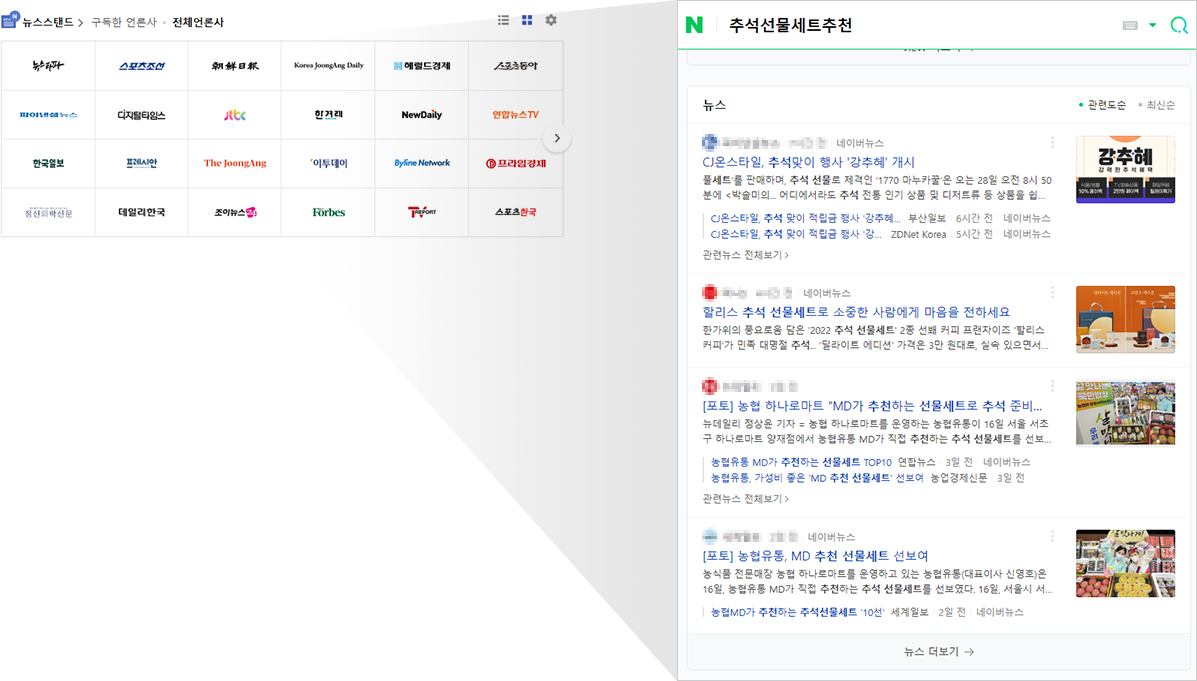Screen dimensions: 1197x681
Task: Open the 디지털타임스 press logo
Action: (x=142, y=115)
